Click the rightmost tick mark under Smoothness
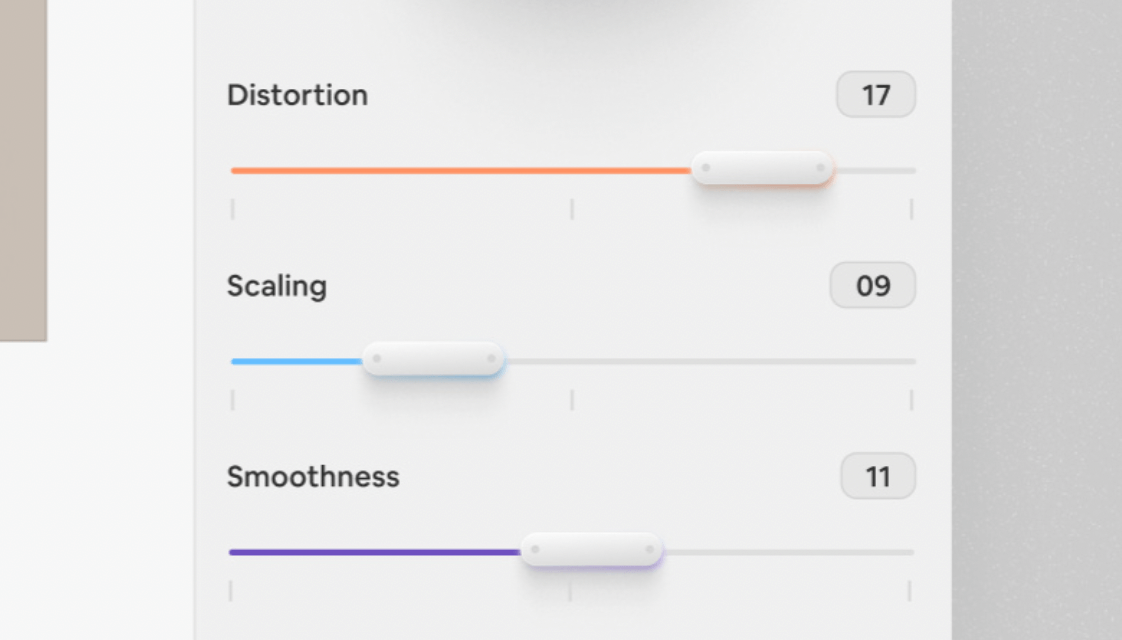Screen dimensions: 1122x640 pyautogui.click(x=909, y=591)
